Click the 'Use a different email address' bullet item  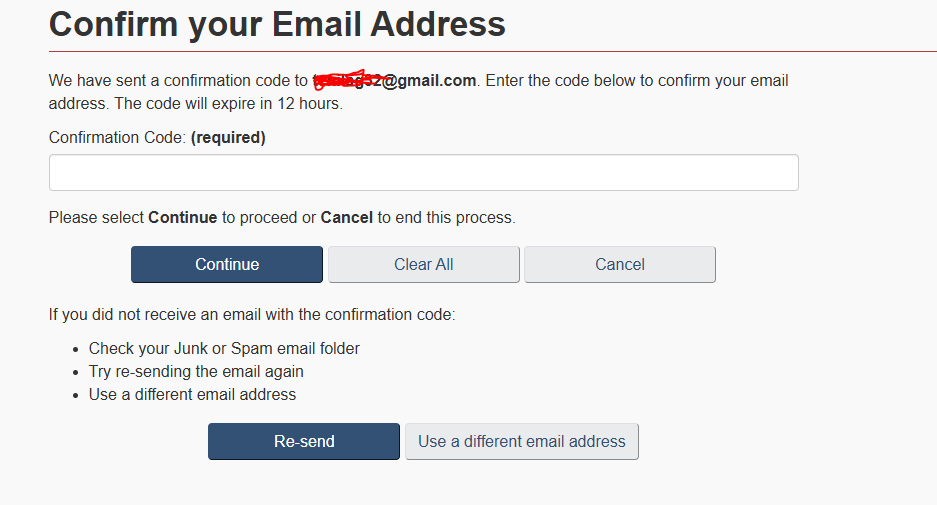point(192,394)
